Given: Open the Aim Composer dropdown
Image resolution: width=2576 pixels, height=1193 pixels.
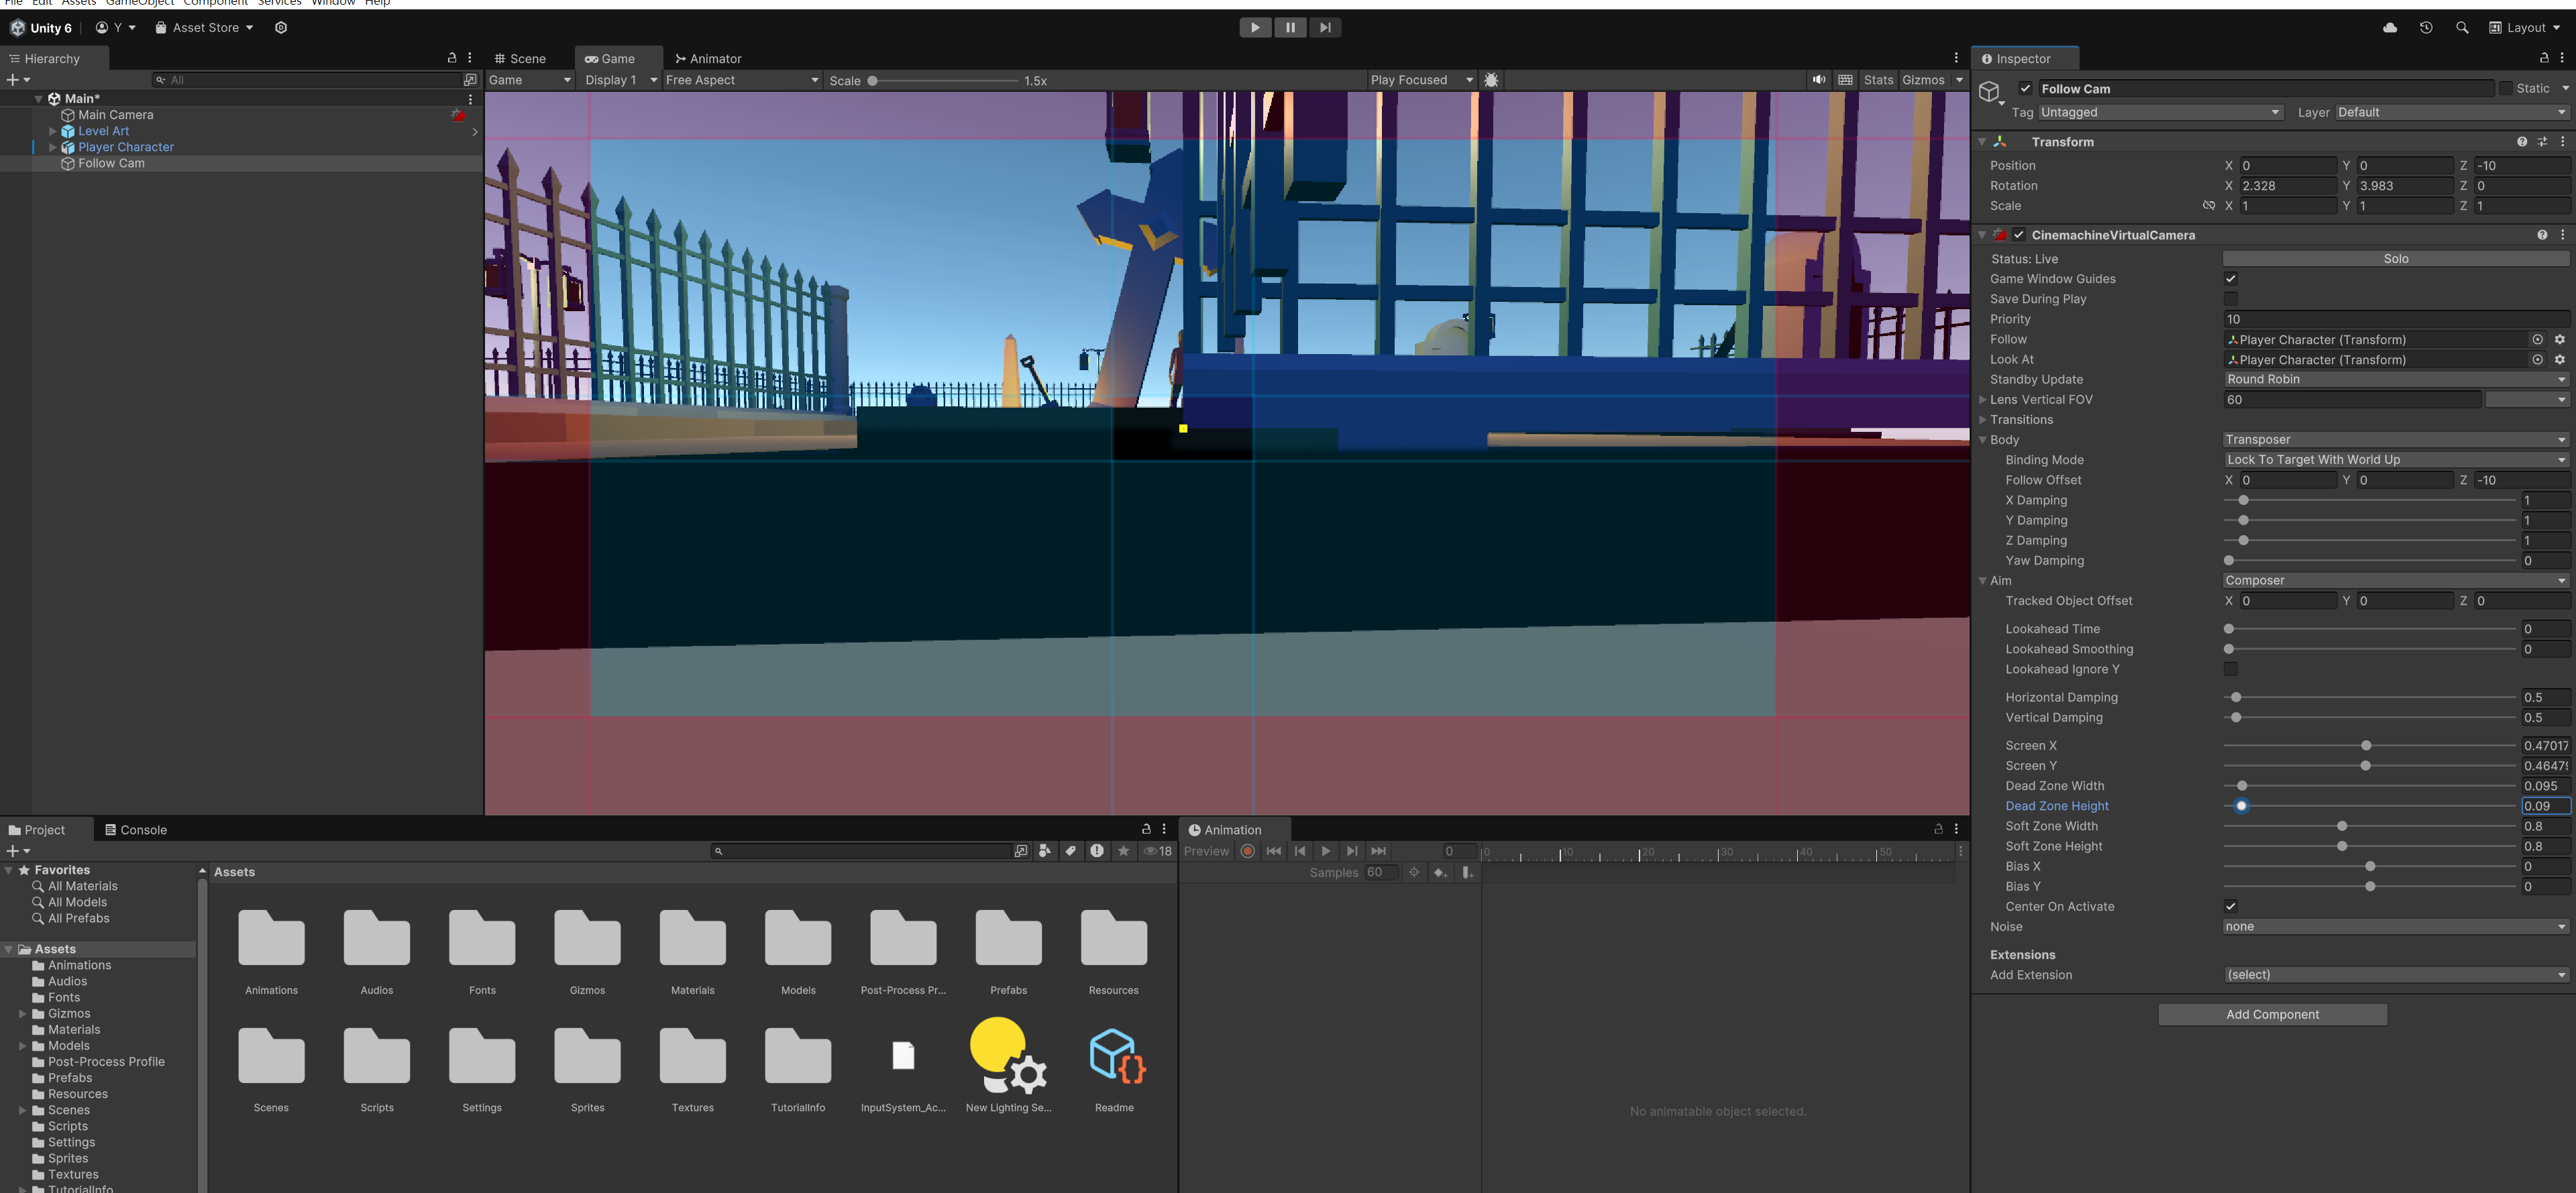Looking at the screenshot, I should [2395, 581].
